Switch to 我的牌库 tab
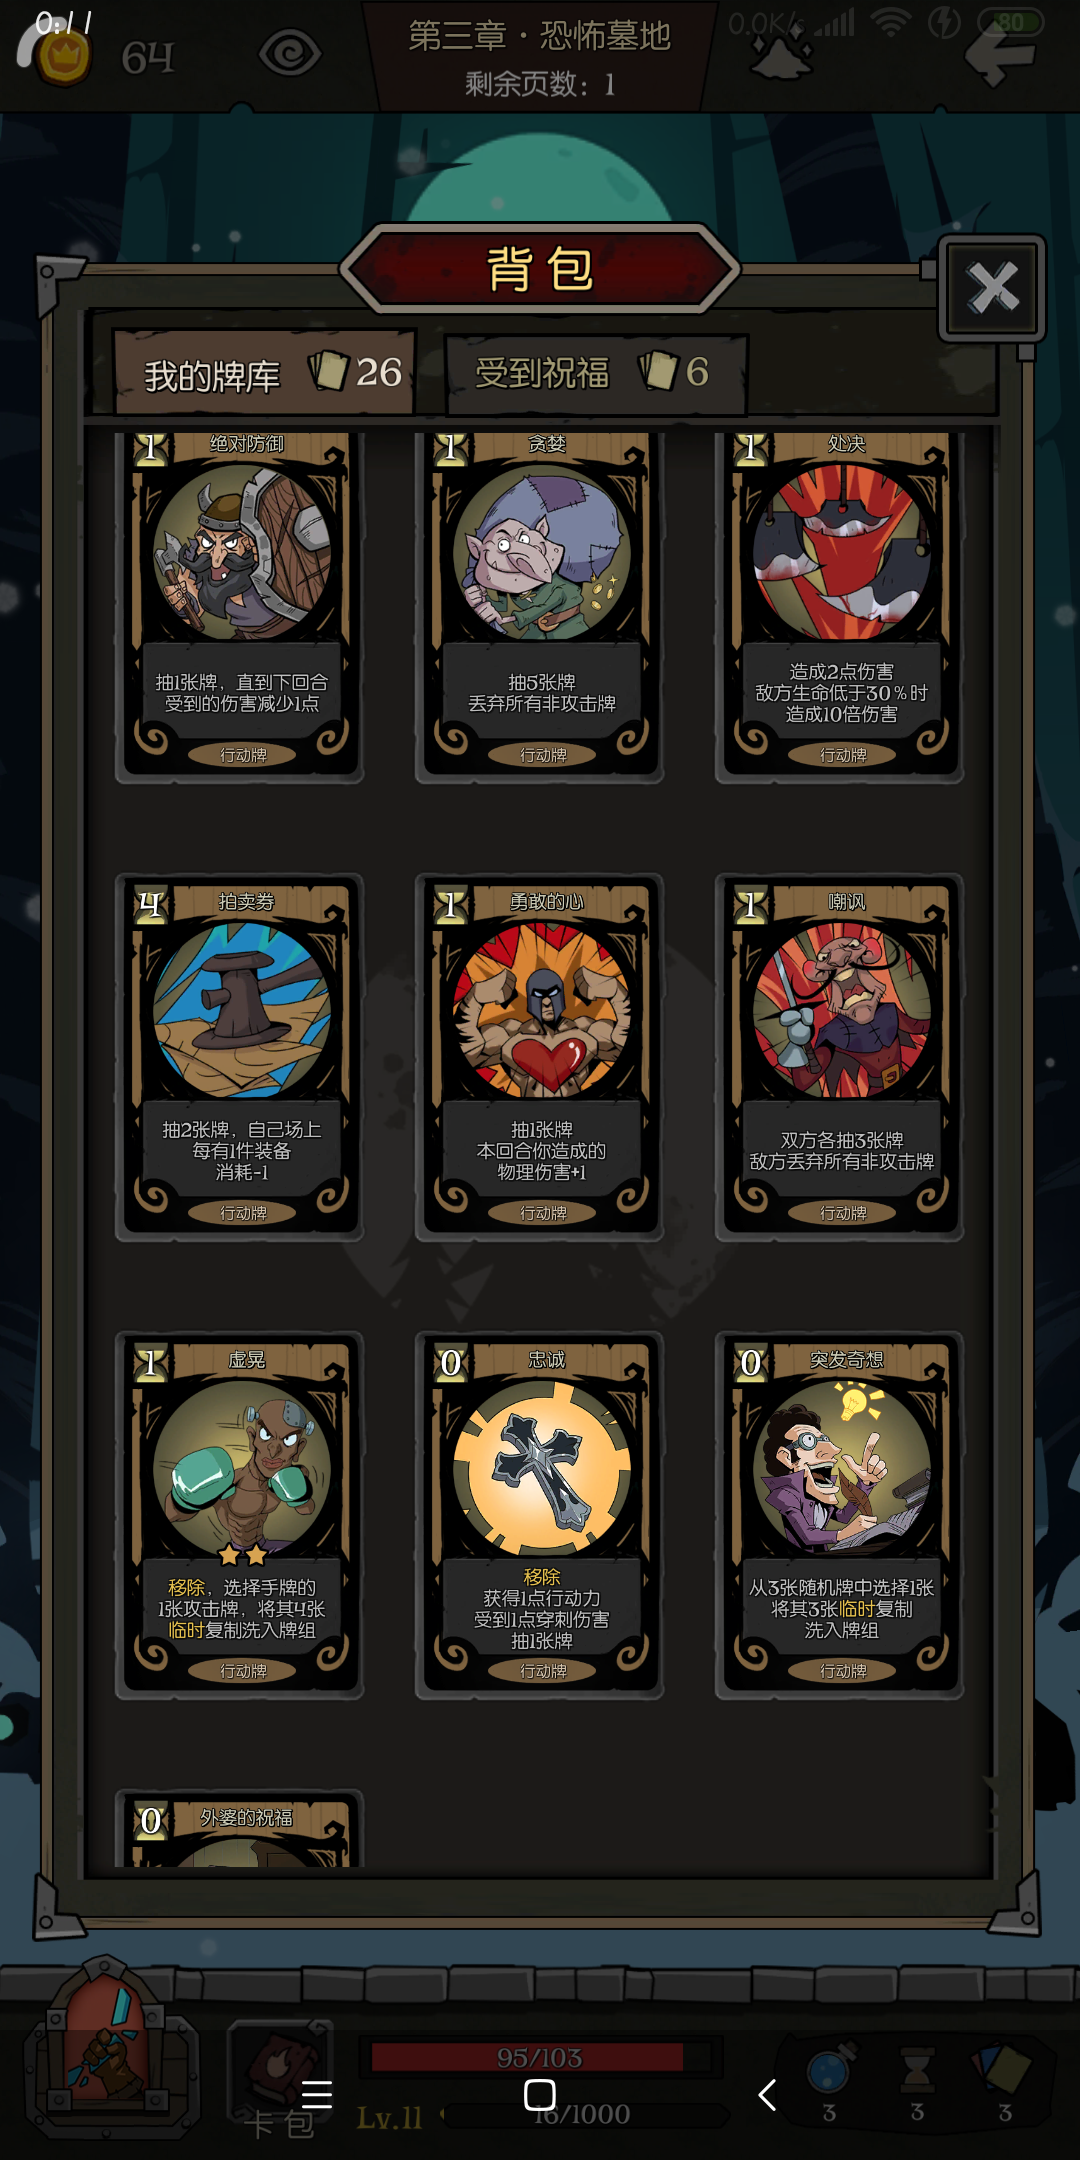 tap(264, 373)
